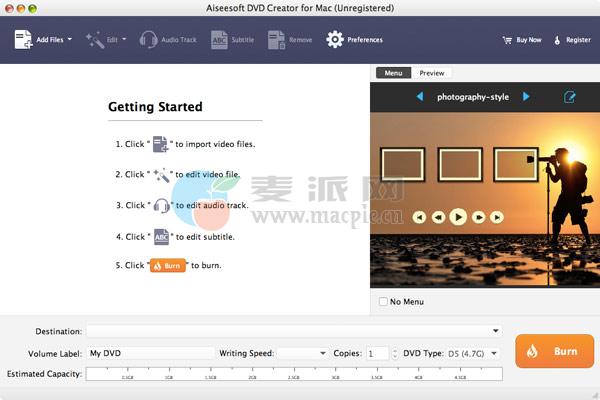This screenshot has height=400, width=600.
Task: Click the Buy Now cart icon
Action: 507,40
